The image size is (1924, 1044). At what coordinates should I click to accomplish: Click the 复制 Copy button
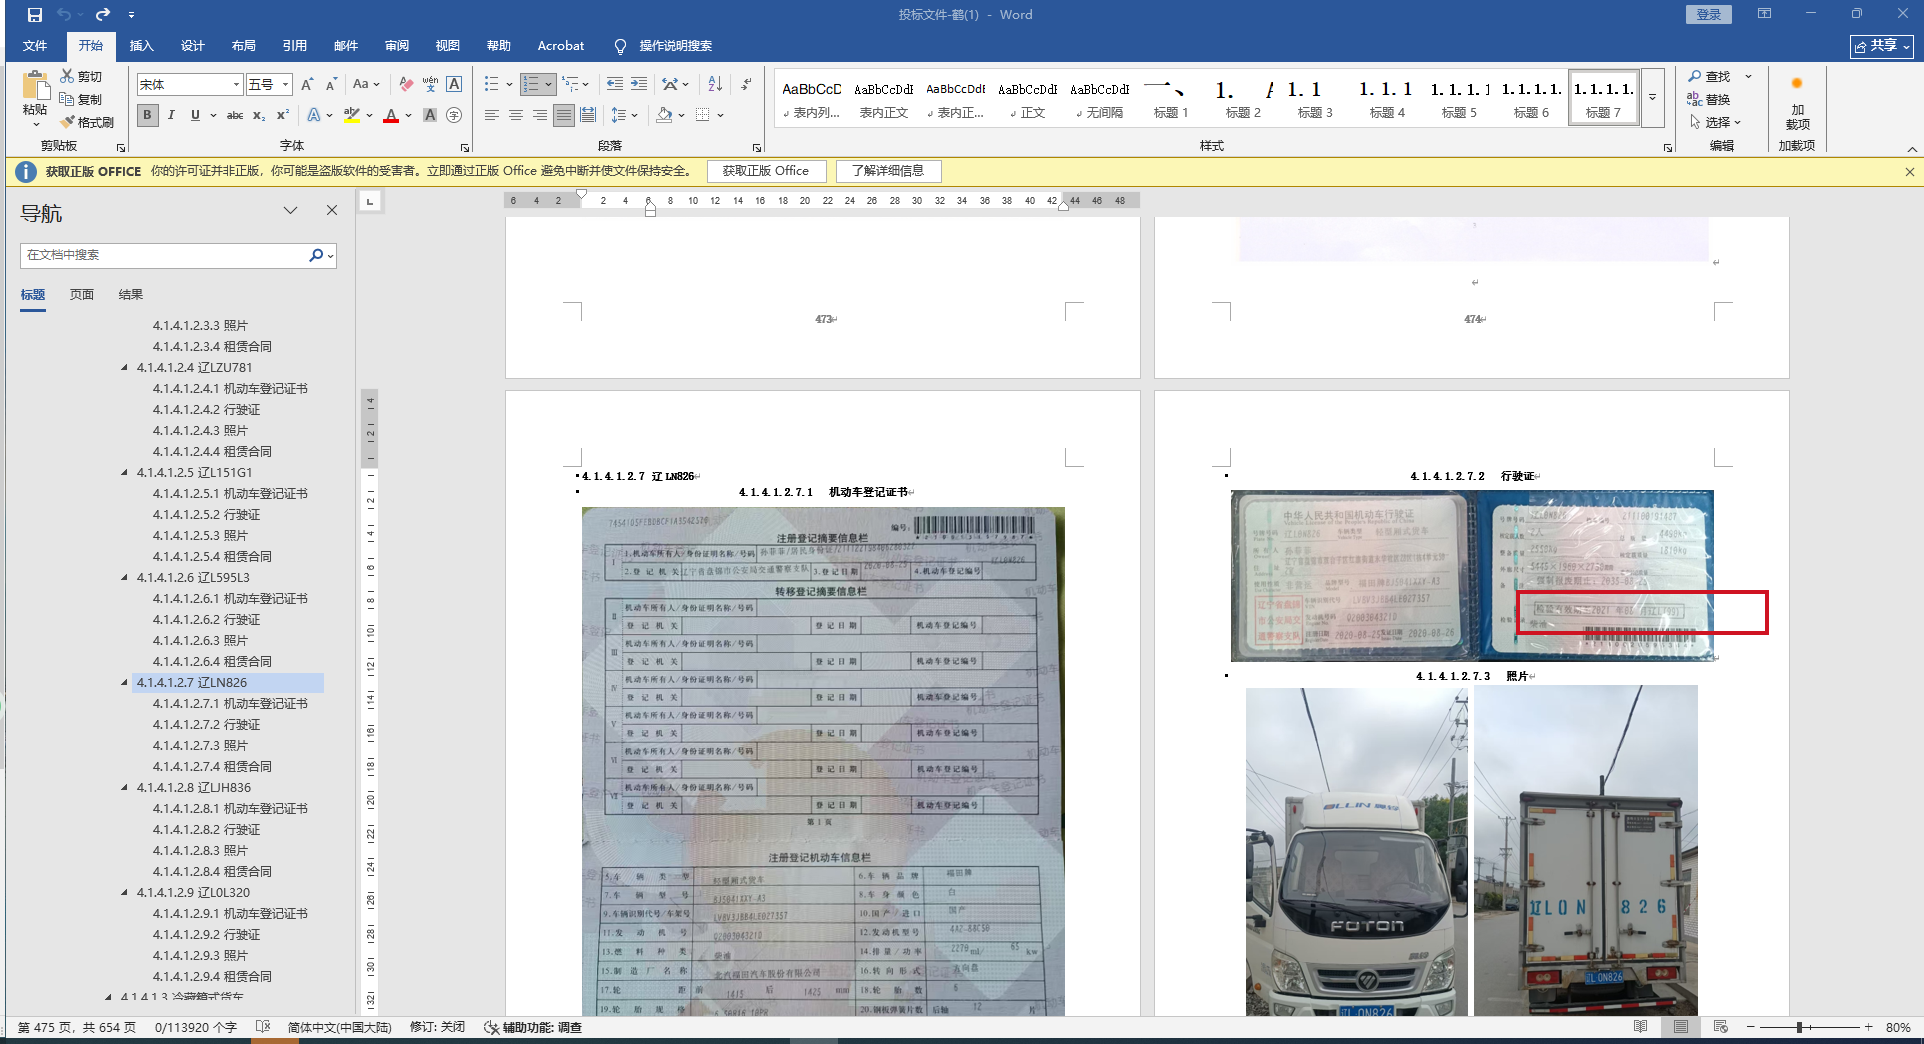point(81,99)
